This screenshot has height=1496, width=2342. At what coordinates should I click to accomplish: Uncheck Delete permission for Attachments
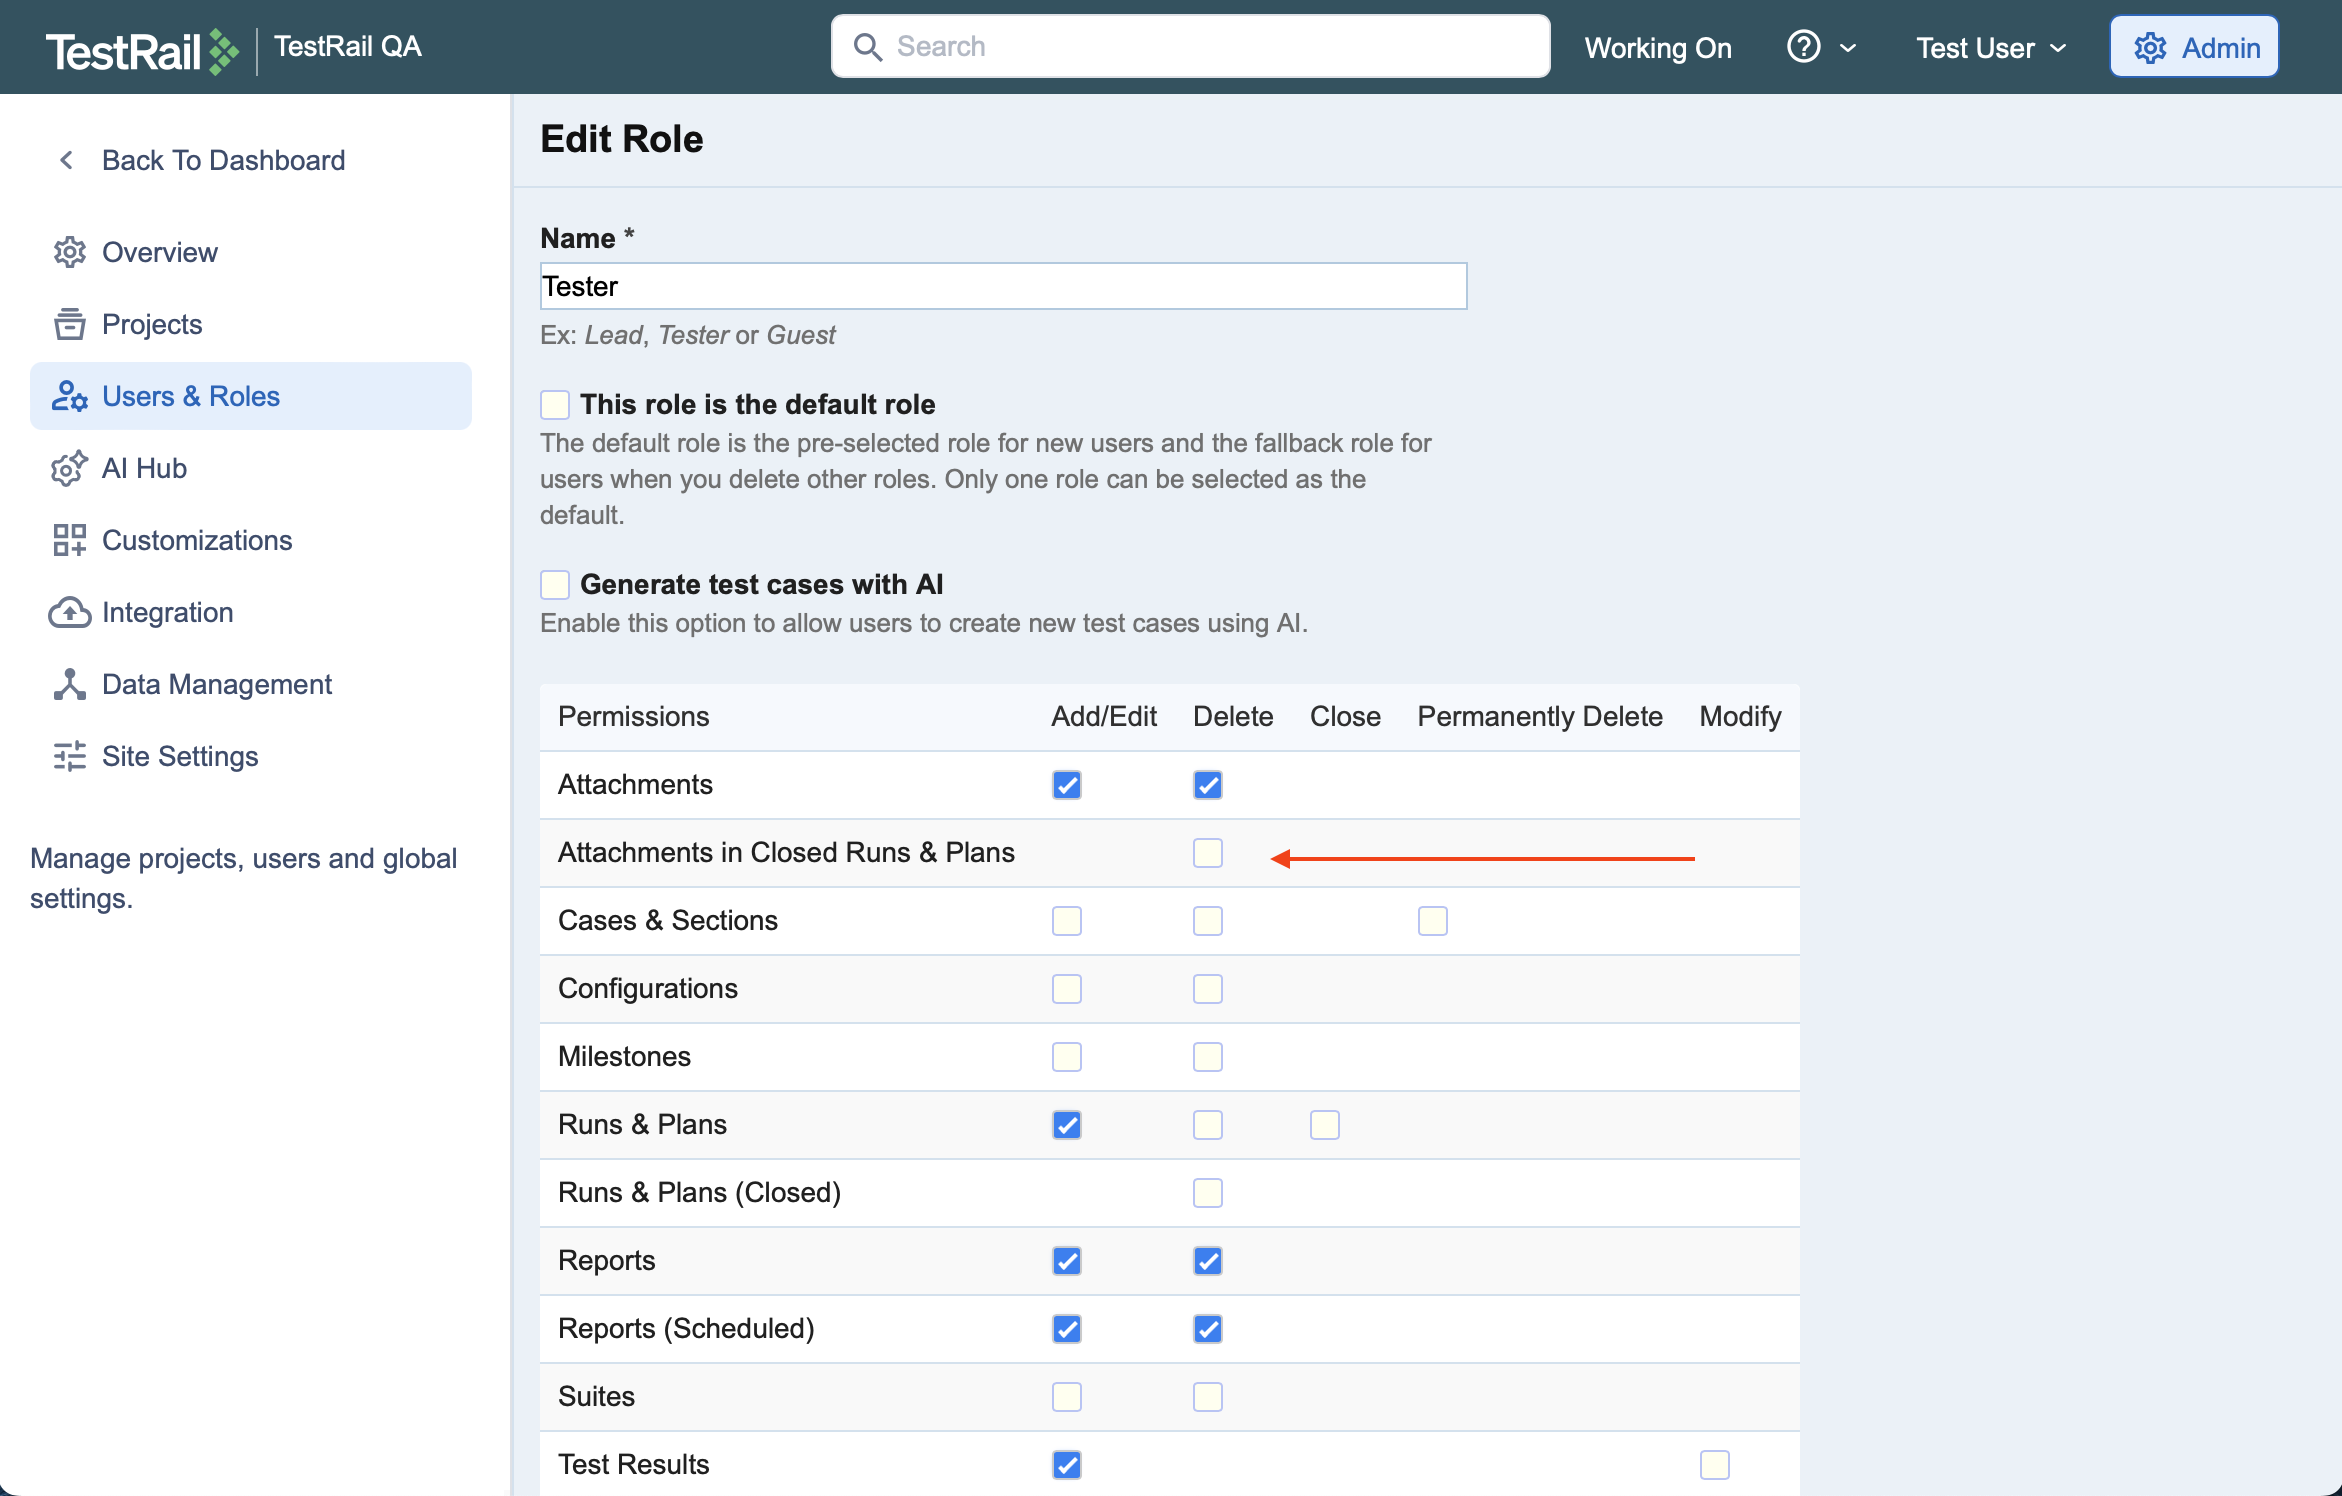[x=1207, y=785]
